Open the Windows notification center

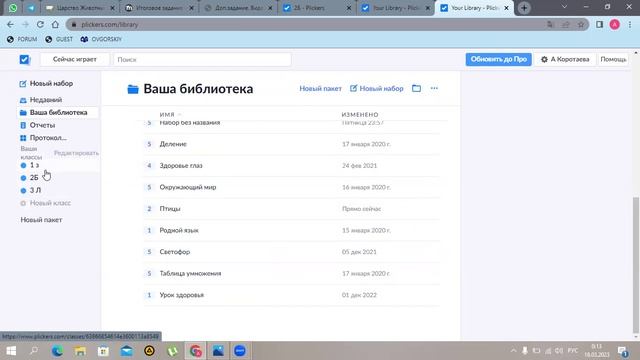623,351
